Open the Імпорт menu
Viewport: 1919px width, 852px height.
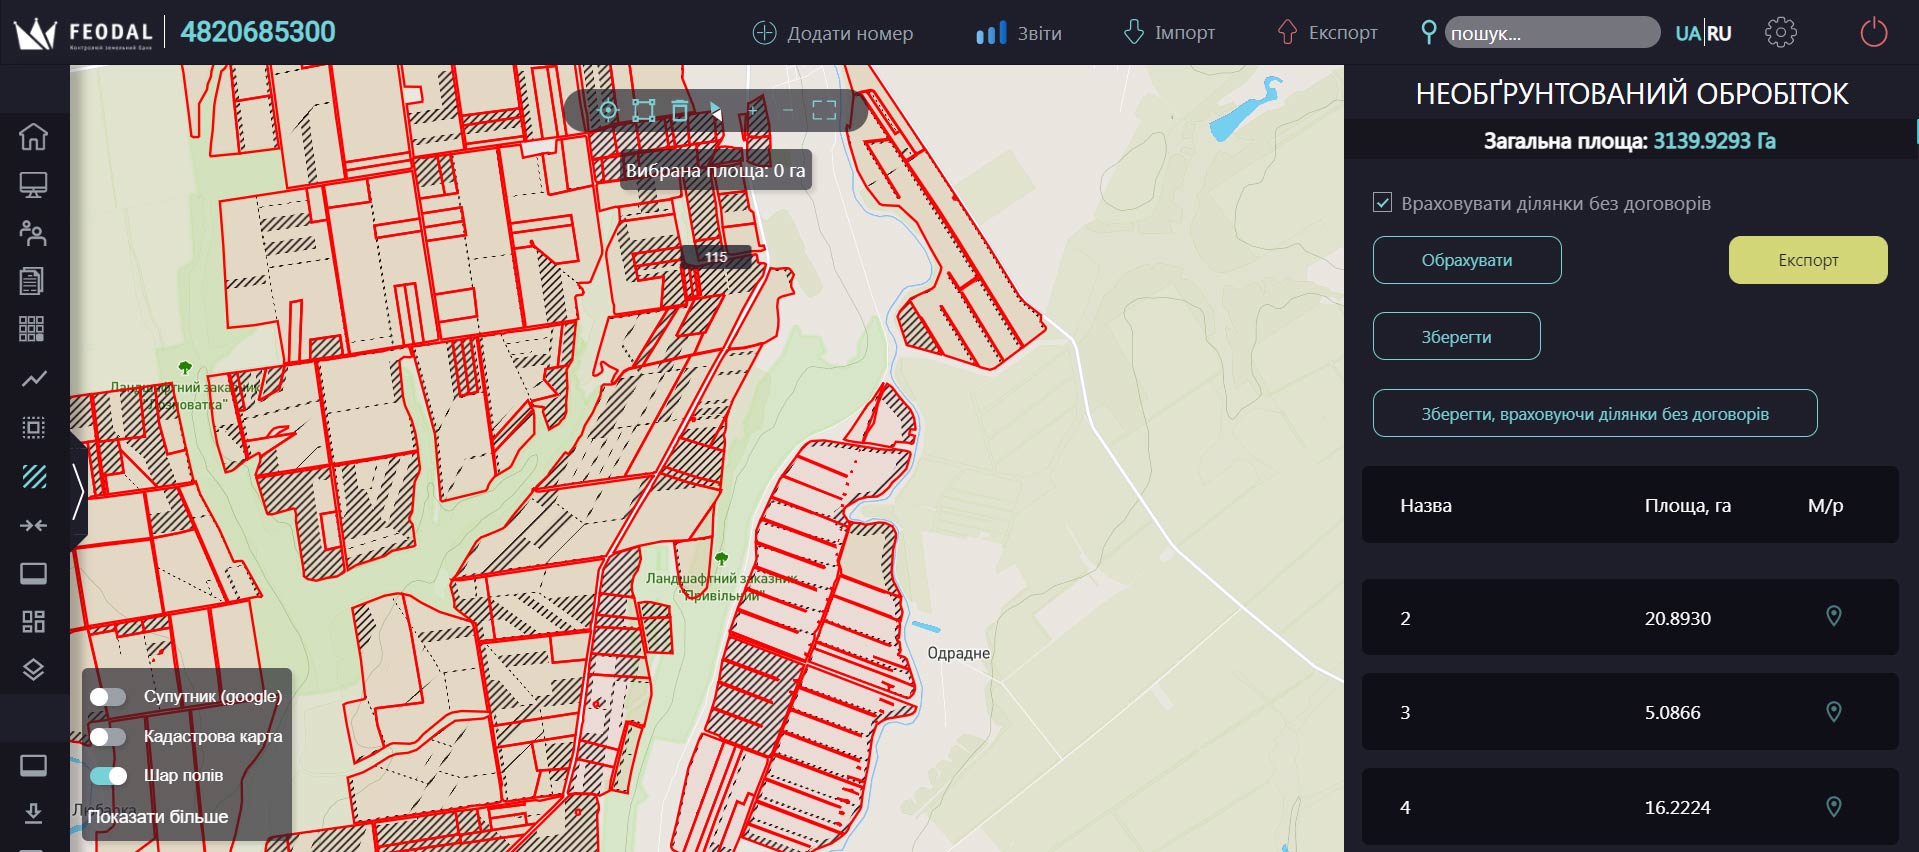click(1169, 33)
